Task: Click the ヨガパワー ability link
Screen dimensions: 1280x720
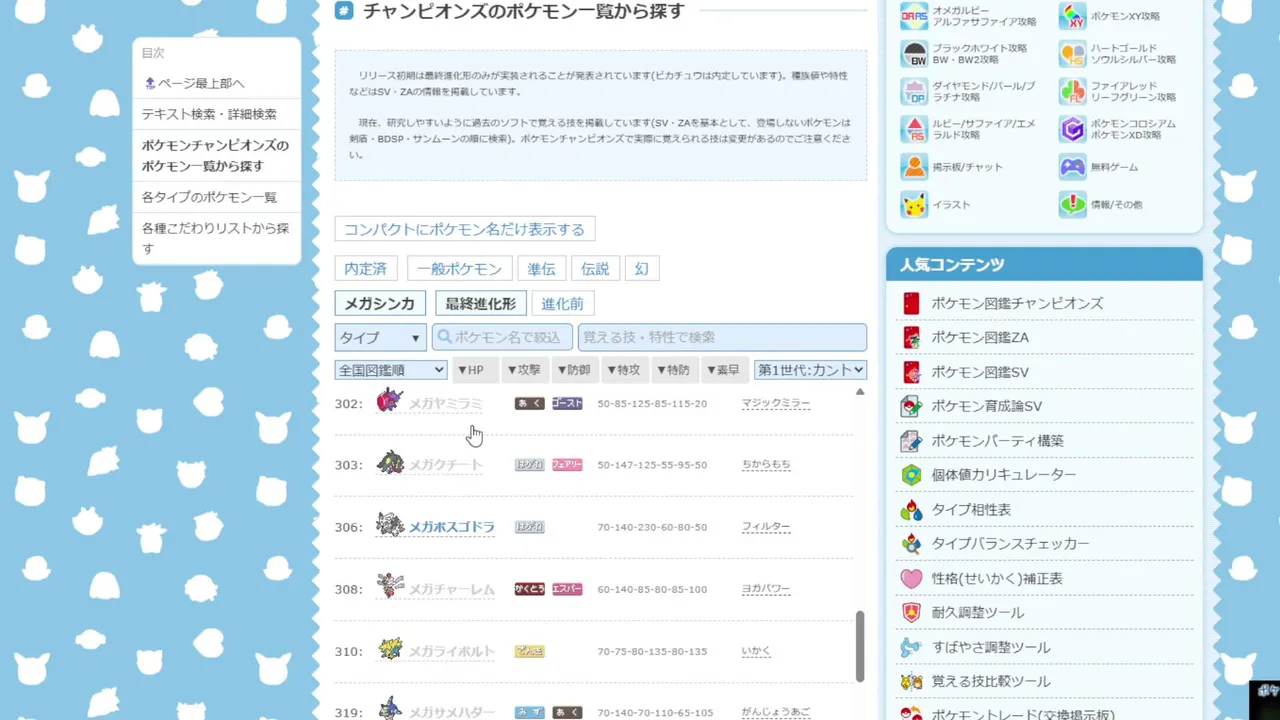Action: pos(766,589)
